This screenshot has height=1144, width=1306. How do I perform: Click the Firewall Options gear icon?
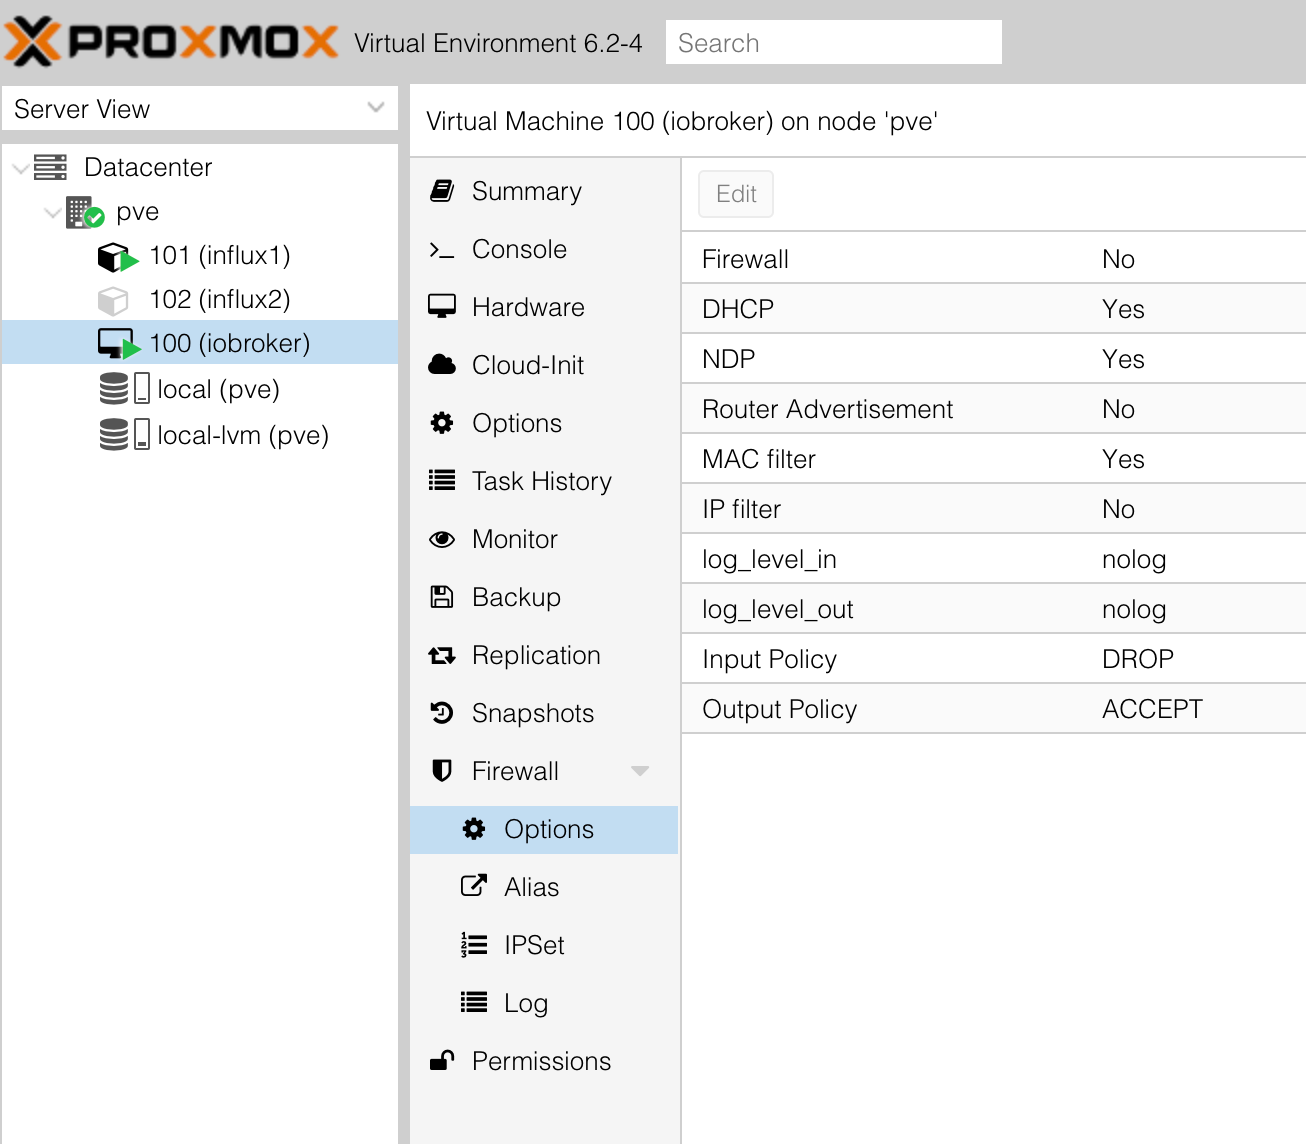pyautogui.click(x=474, y=829)
